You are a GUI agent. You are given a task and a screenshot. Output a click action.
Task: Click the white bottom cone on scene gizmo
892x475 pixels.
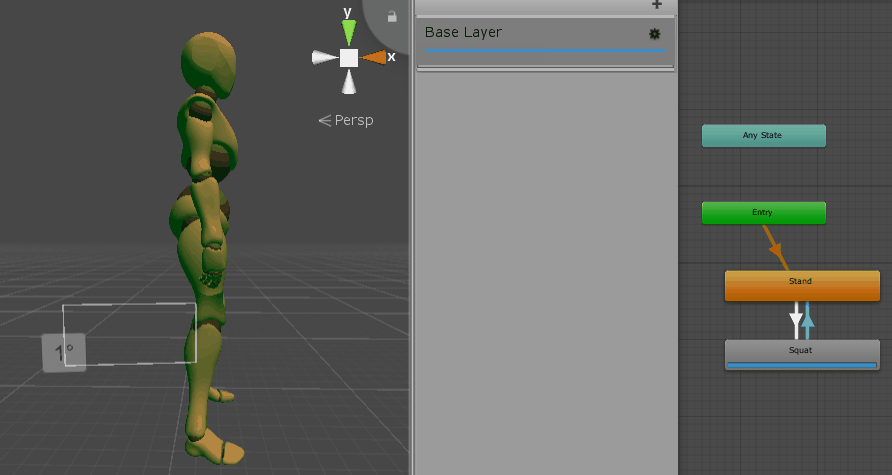(349, 82)
